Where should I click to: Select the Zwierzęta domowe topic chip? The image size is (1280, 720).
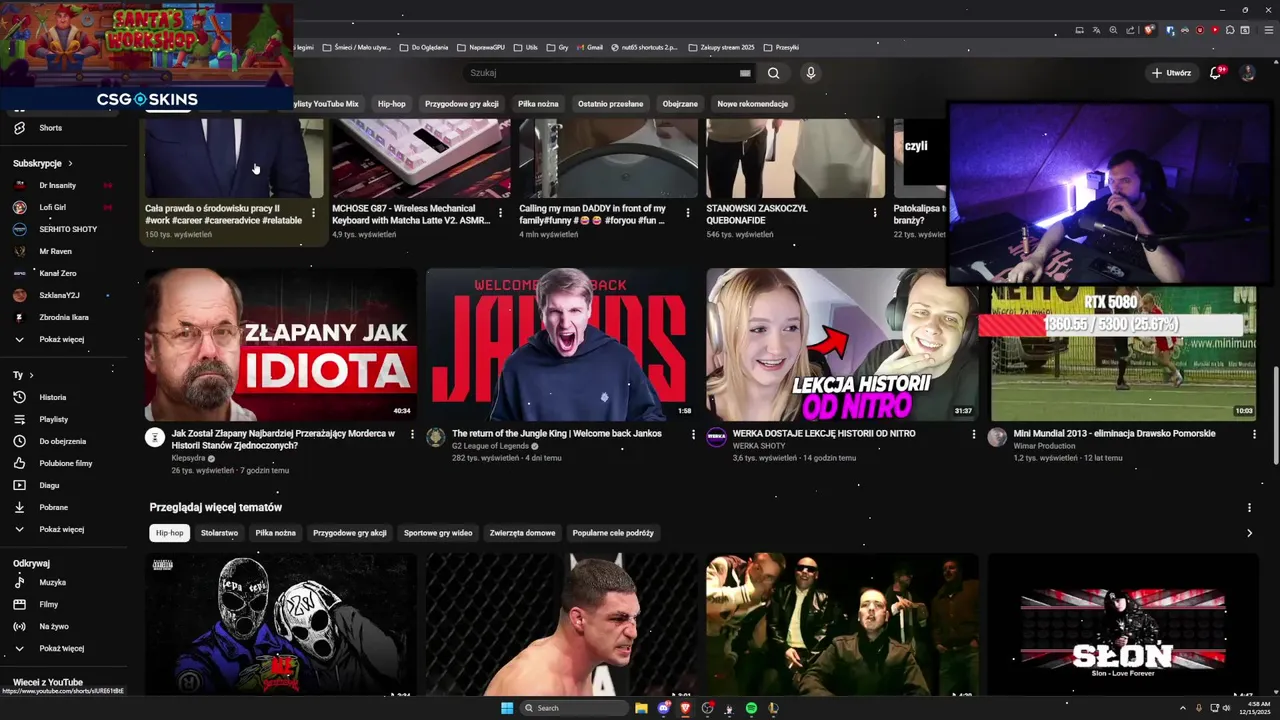[523, 533]
